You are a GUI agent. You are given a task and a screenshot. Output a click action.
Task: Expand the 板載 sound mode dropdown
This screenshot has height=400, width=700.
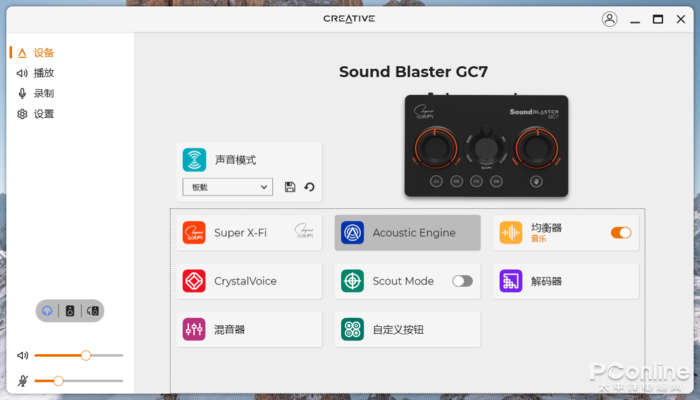click(x=228, y=187)
